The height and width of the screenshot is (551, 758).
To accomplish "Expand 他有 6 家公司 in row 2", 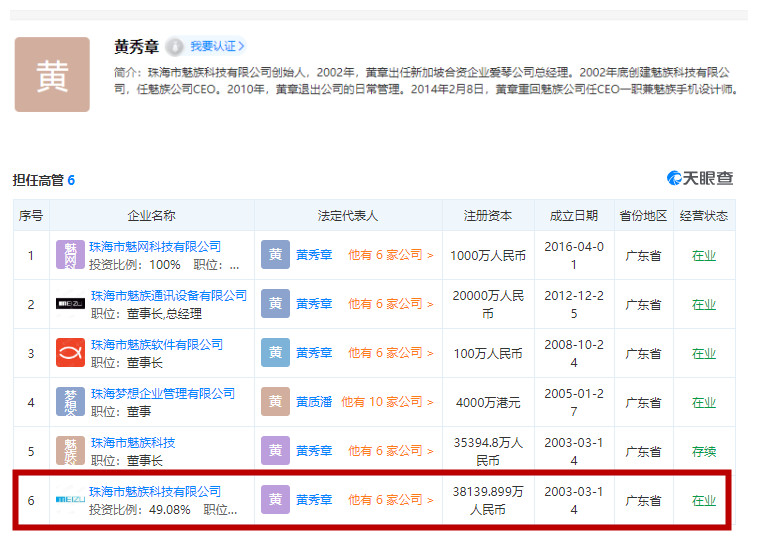I will (x=391, y=304).
